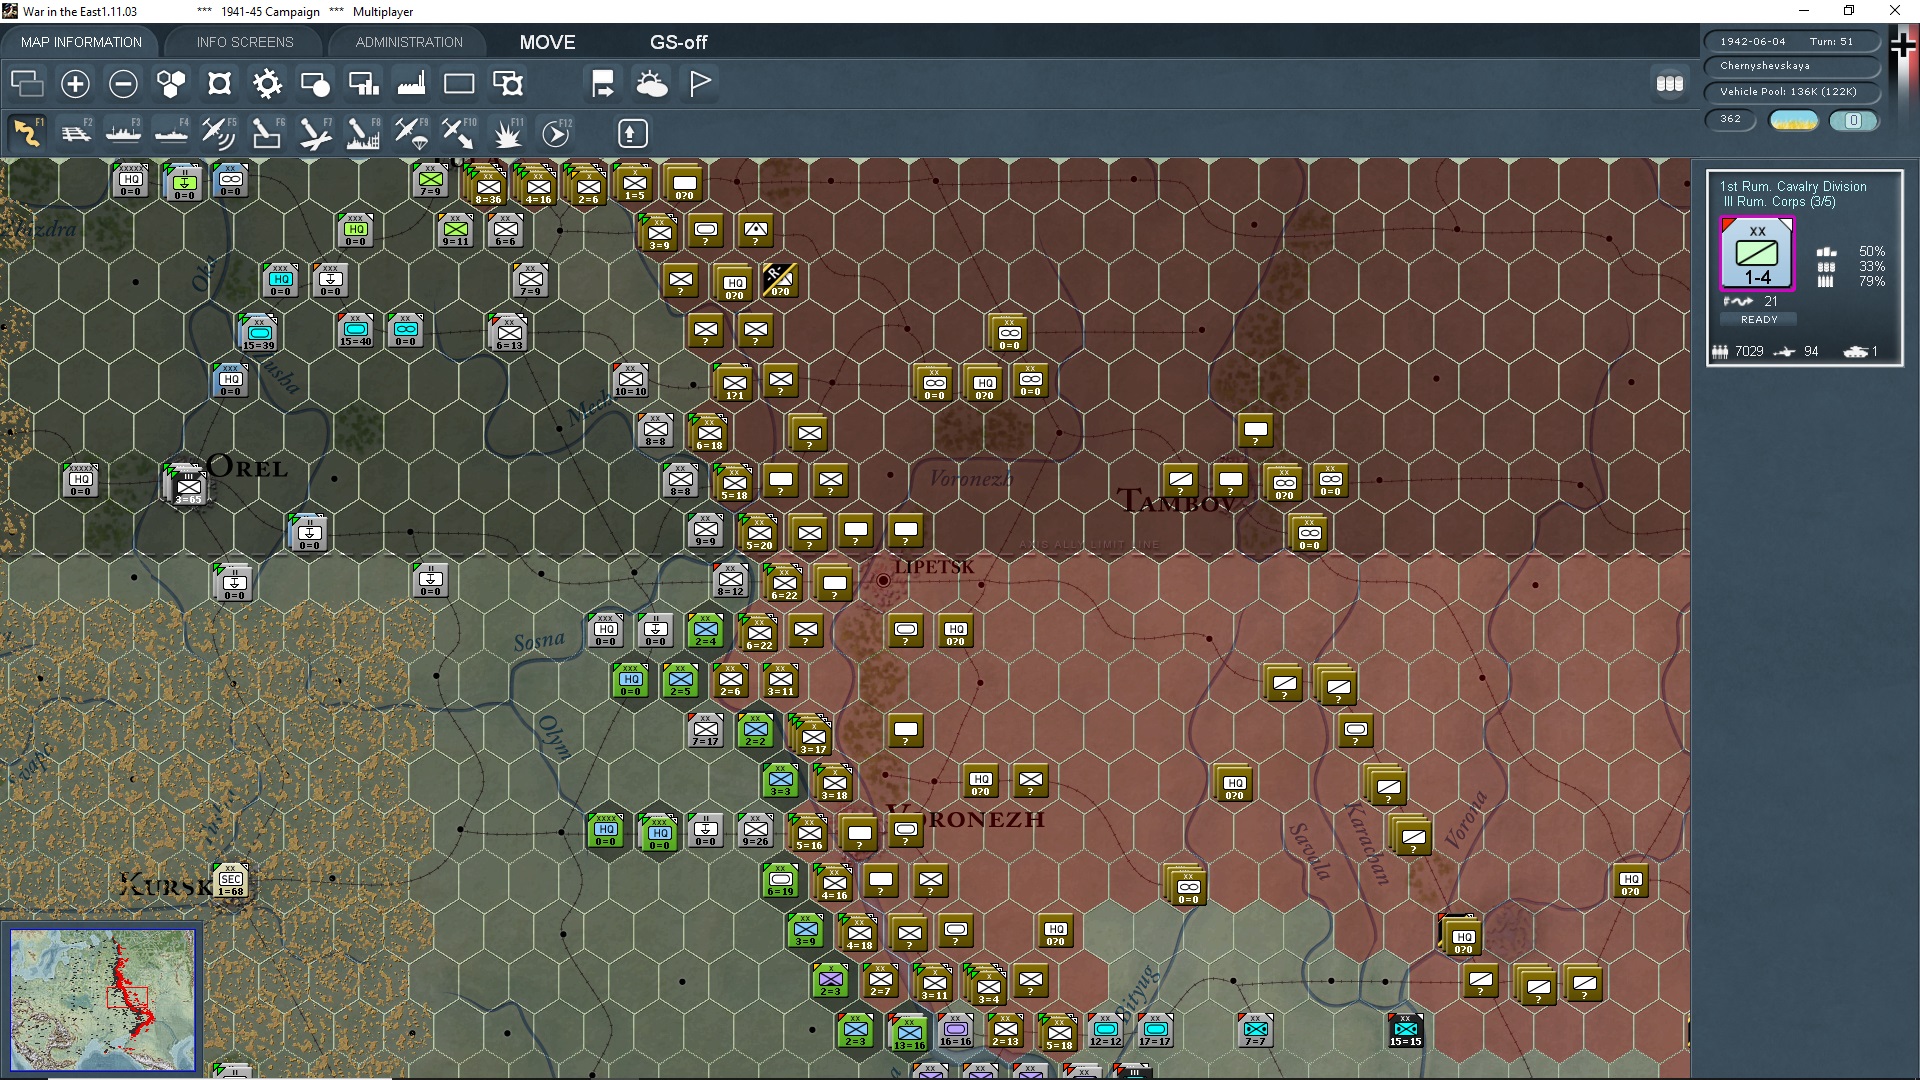1920x1080 pixels.
Task: Toggle the empty rectangle overlay icon
Action: click(459, 84)
